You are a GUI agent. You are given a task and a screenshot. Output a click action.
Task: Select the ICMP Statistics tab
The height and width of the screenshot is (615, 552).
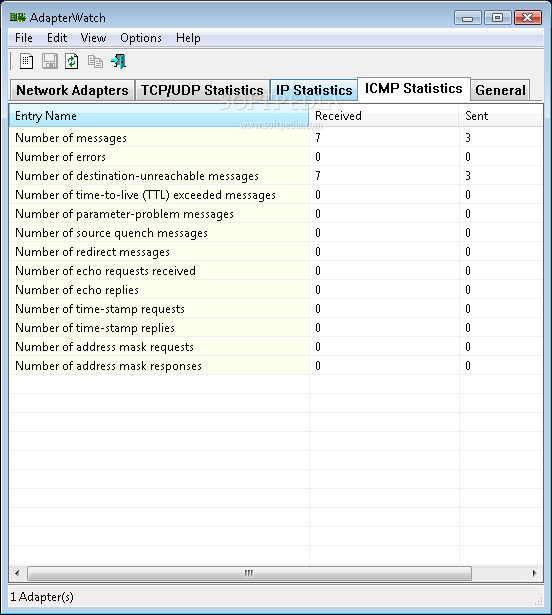(414, 89)
